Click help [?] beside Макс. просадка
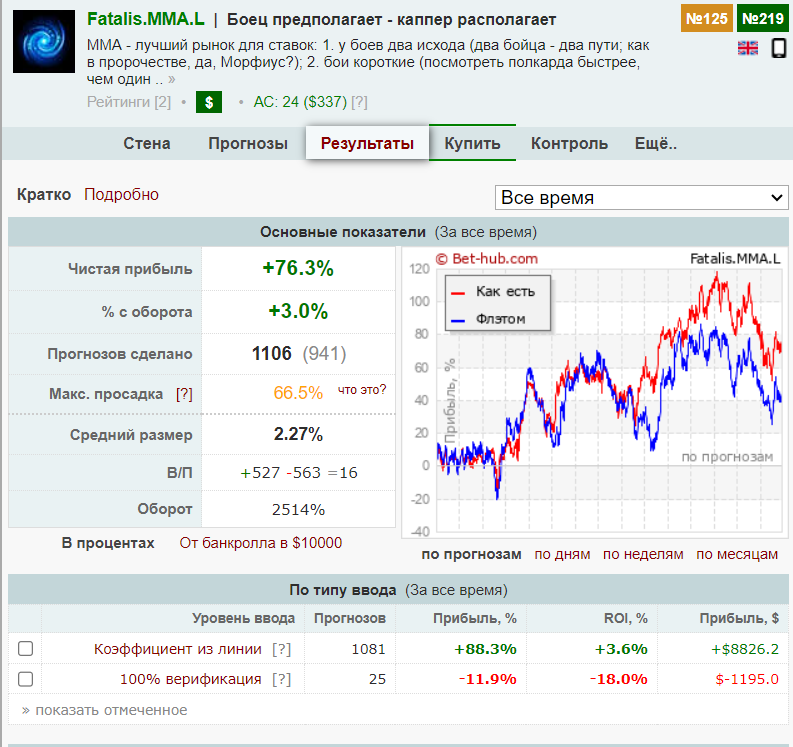 (184, 394)
